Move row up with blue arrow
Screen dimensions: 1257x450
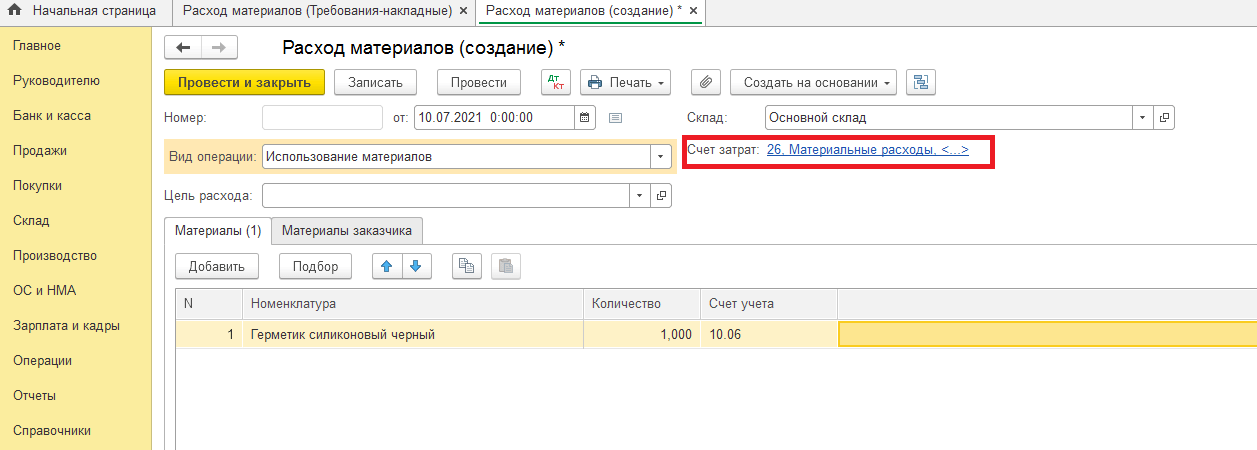pos(387,266)
